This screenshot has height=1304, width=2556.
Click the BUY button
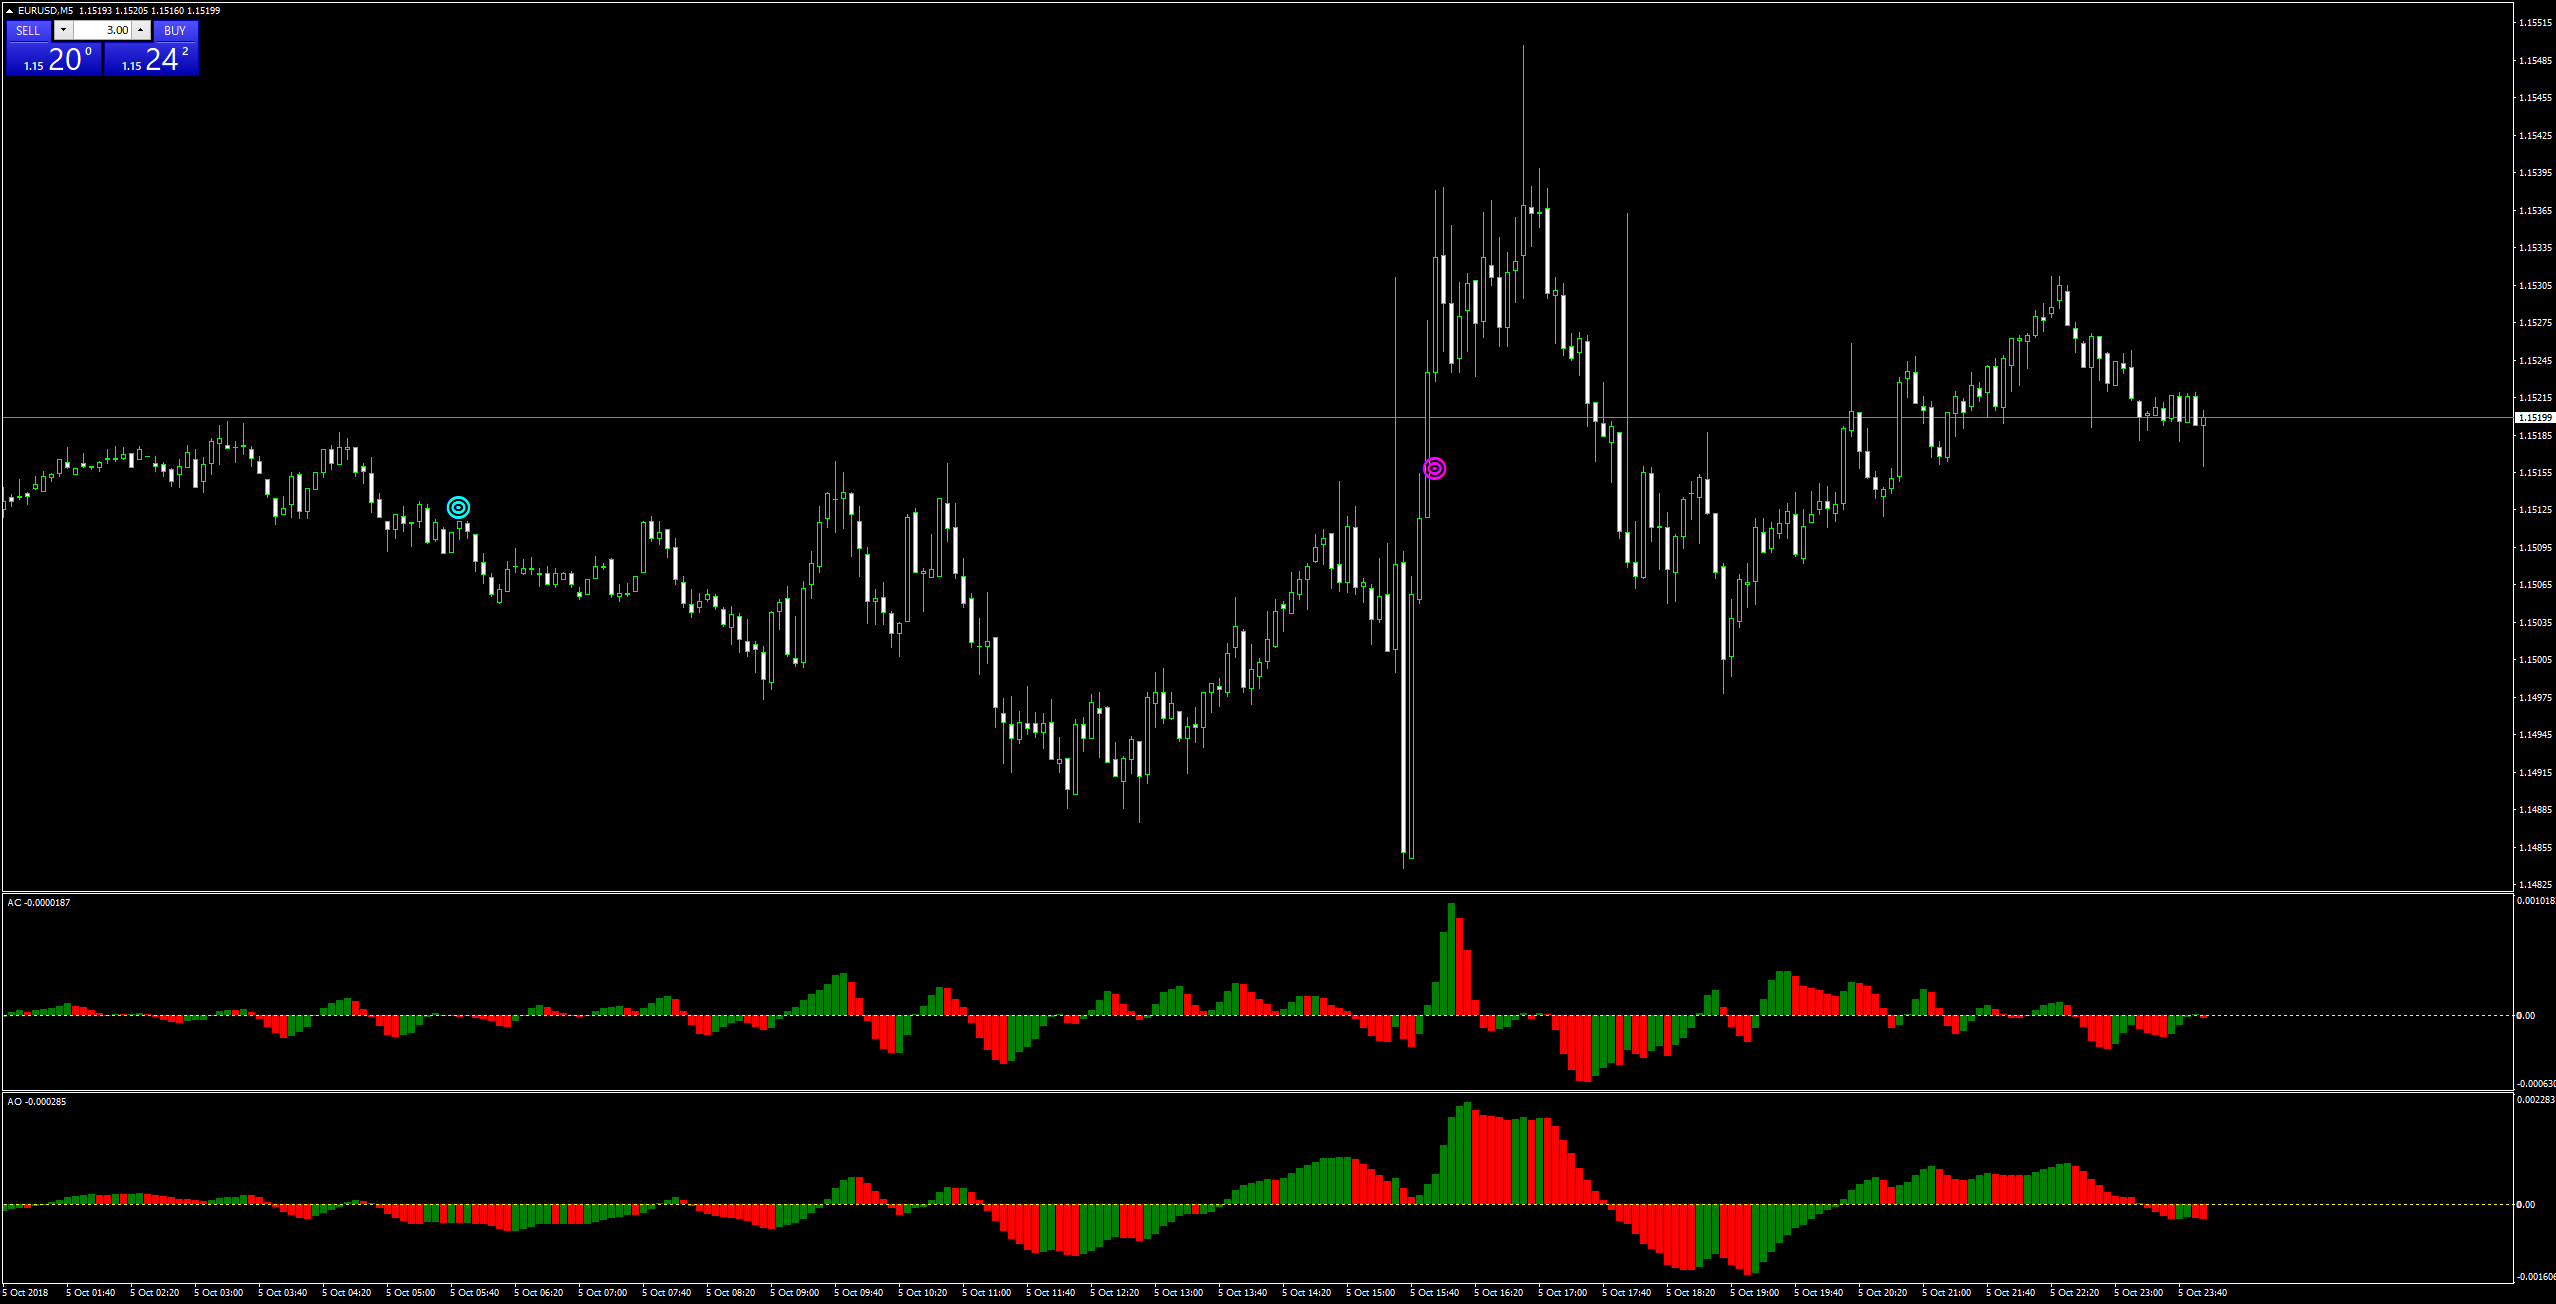pyautogui.click(x=175, y=31)
